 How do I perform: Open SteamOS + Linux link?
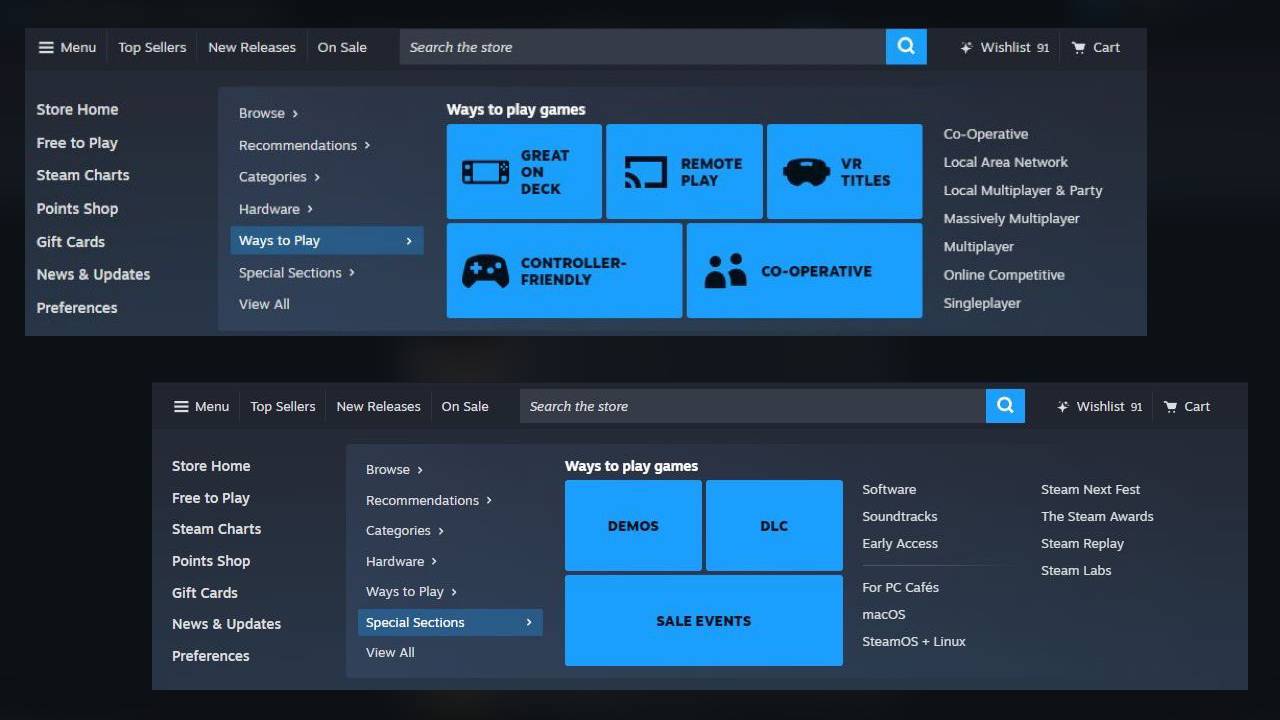pyautogui.click(x=914, y=641)
